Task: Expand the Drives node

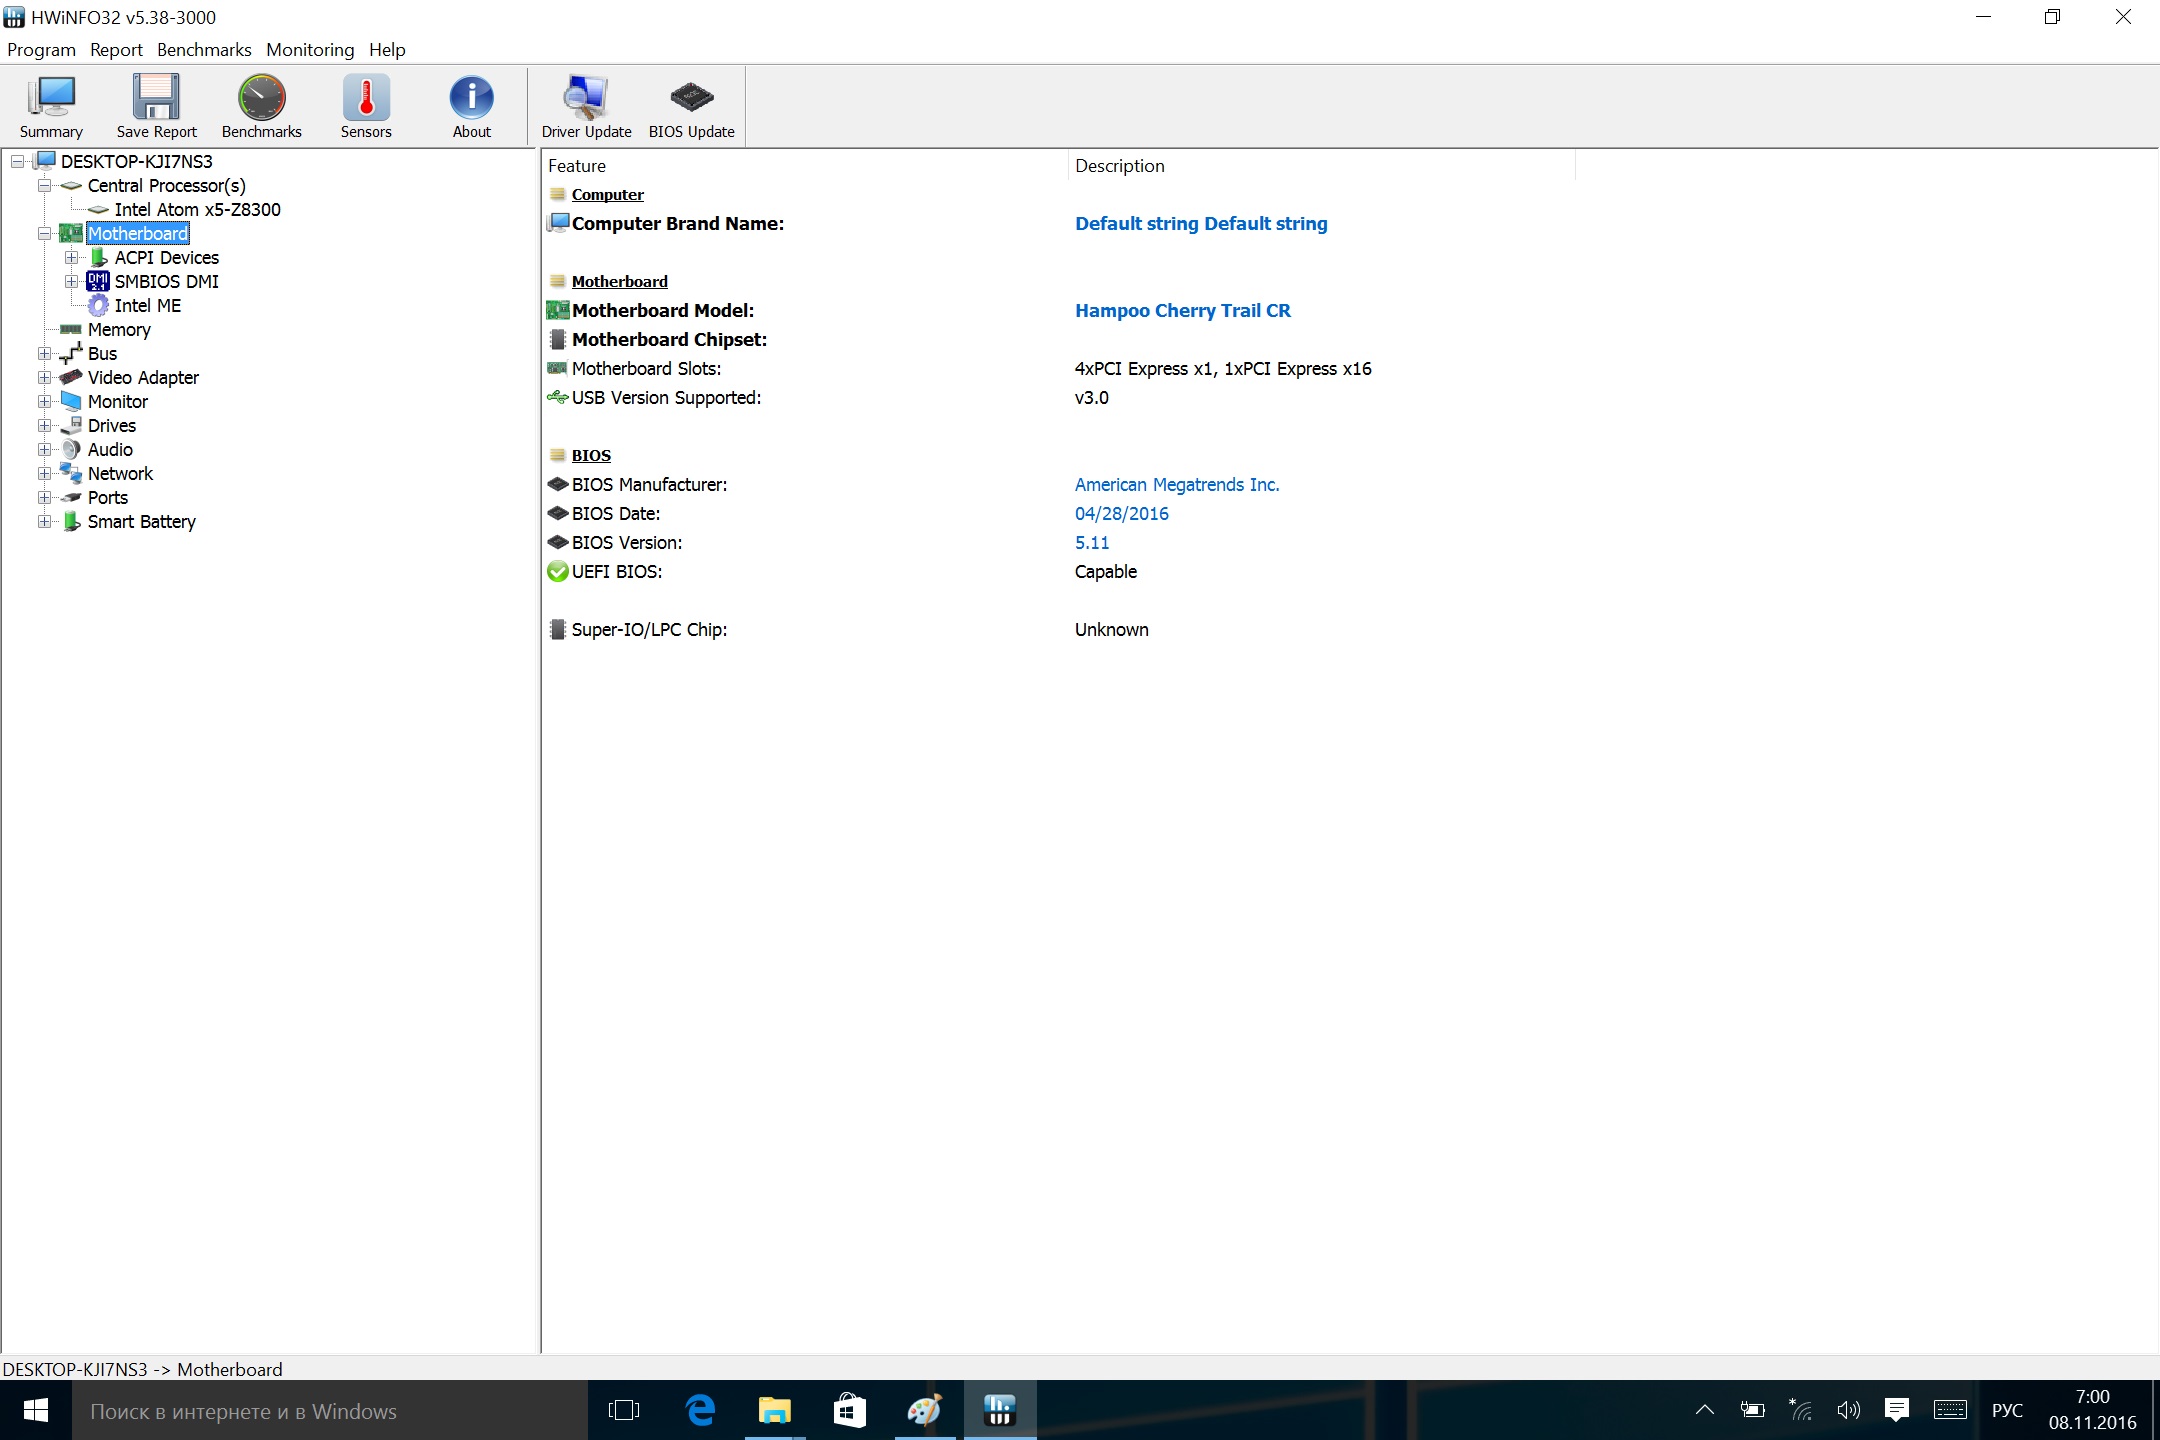Action: pyautogui.click(x=44, y=425)
